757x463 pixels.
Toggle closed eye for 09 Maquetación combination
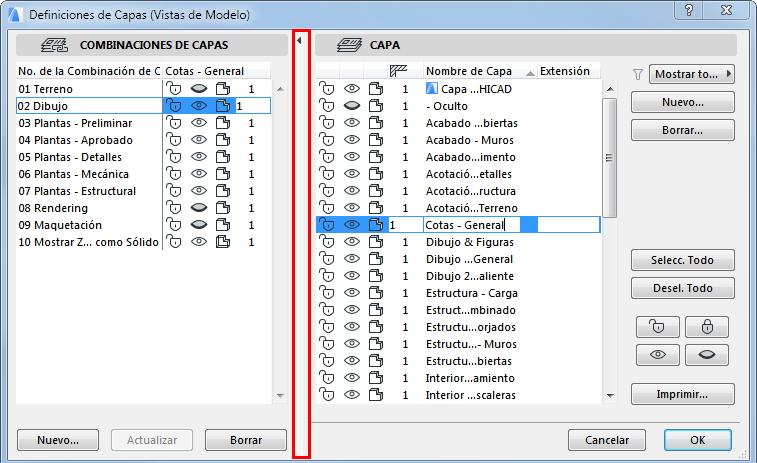click(x=199, y=225)
